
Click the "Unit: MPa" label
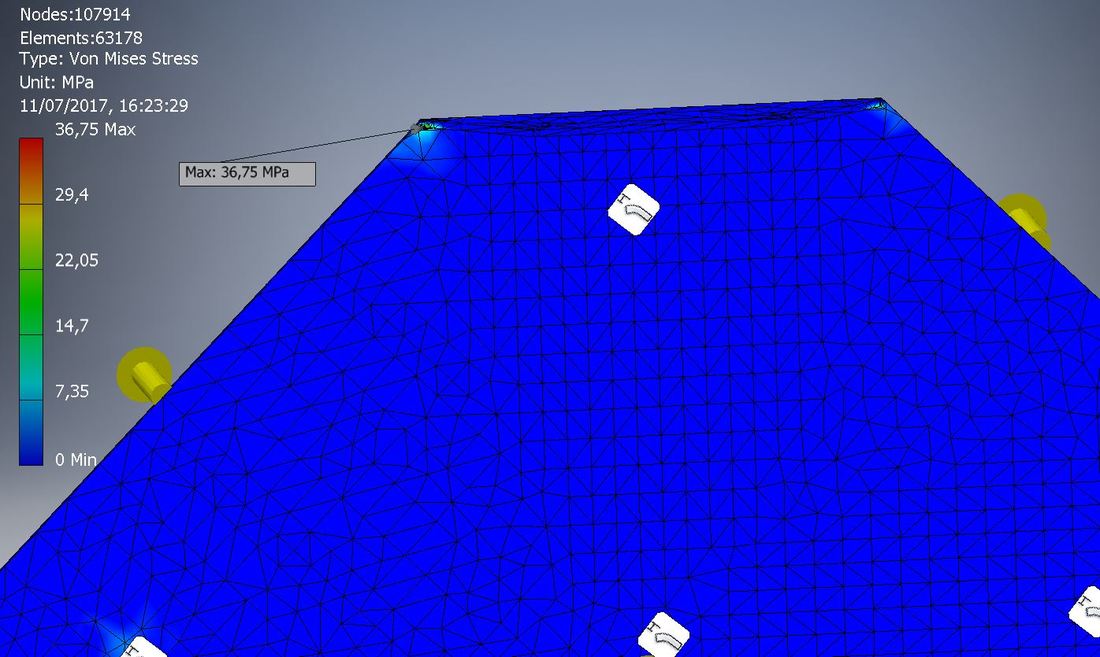click(x=57, y=82)
